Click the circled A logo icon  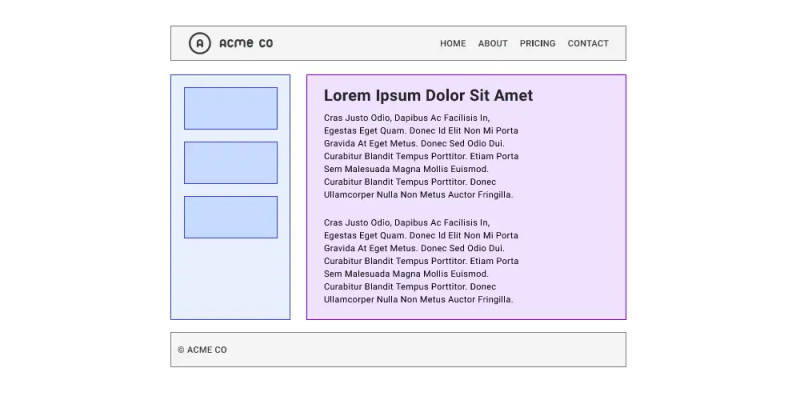(199, 43)
